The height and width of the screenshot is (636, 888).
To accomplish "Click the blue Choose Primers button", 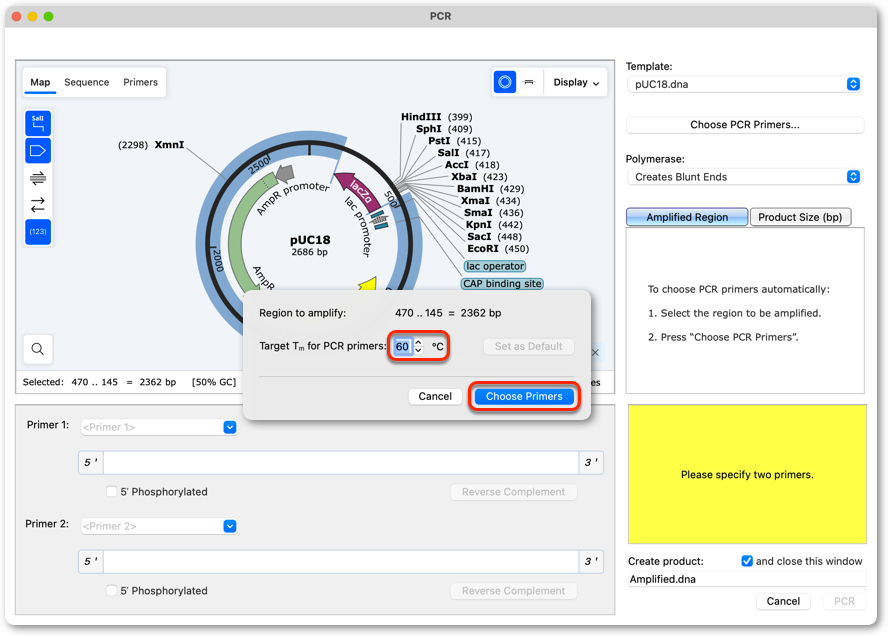I will (x=524, y=396).
